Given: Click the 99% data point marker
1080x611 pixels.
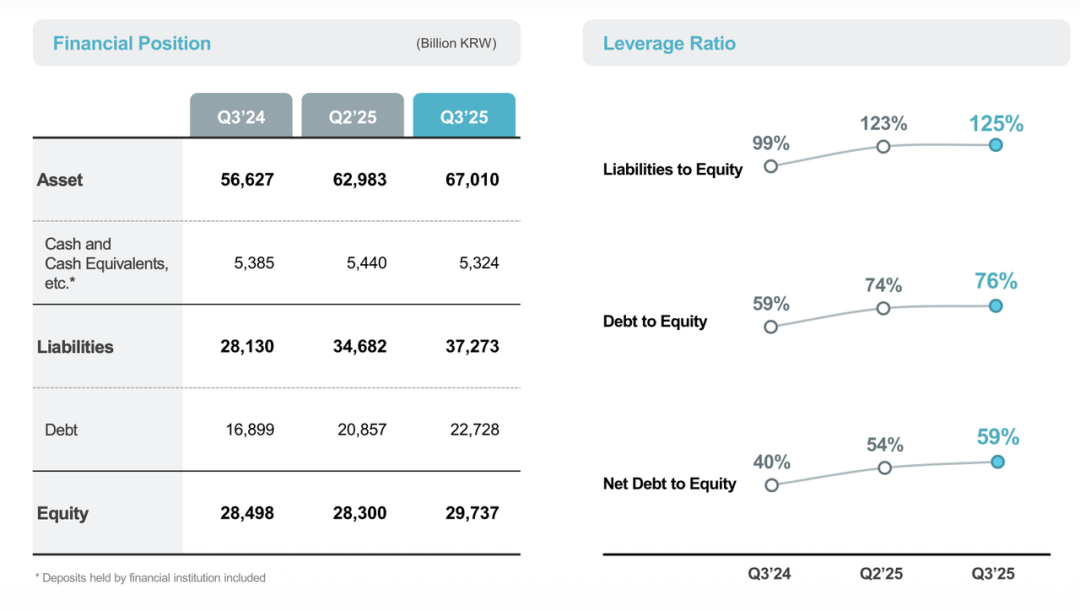Looking at the screenshot, I should click(x=770, y=166).
